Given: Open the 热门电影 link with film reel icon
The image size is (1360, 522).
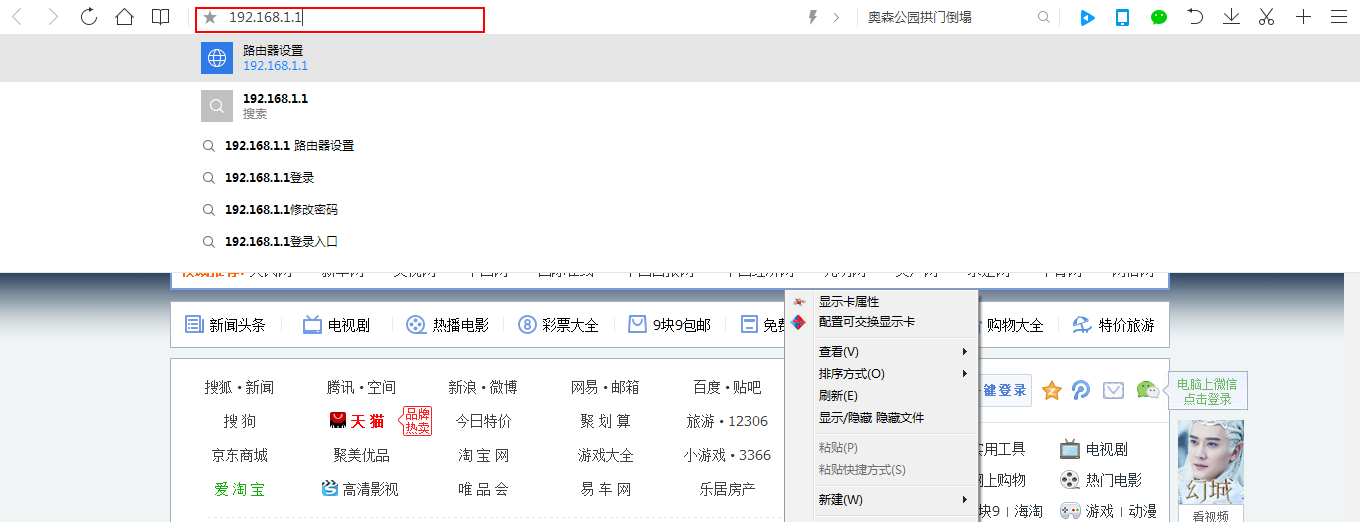Looking at the screenshot, I should point(1101,480).
